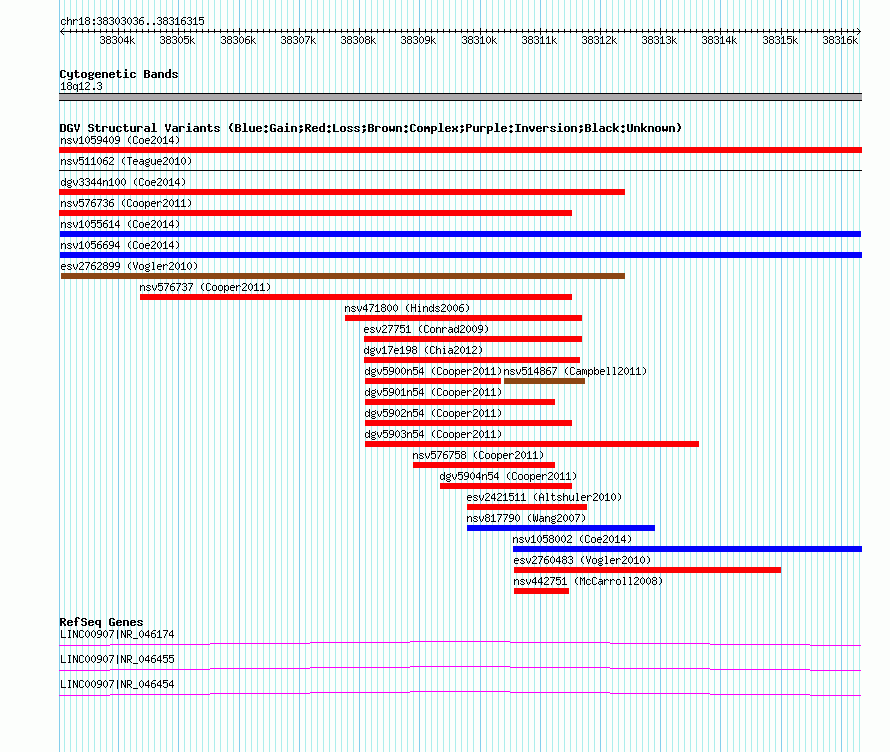Click the RefSeq Genes track title
This screenshot has width=890, height=752.
pyautogui.click(x=101, y=622)
